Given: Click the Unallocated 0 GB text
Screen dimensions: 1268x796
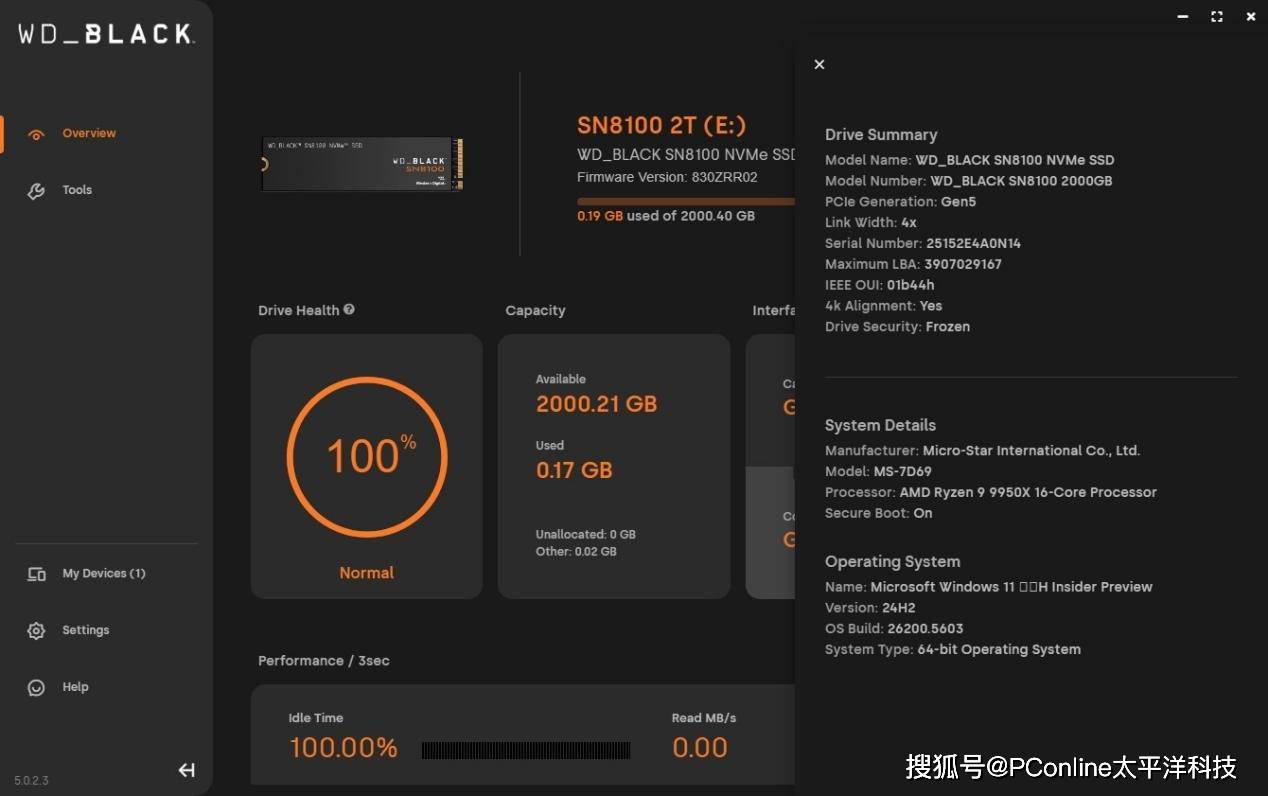Looking at the screenshot, I should (x=586, y=535).
